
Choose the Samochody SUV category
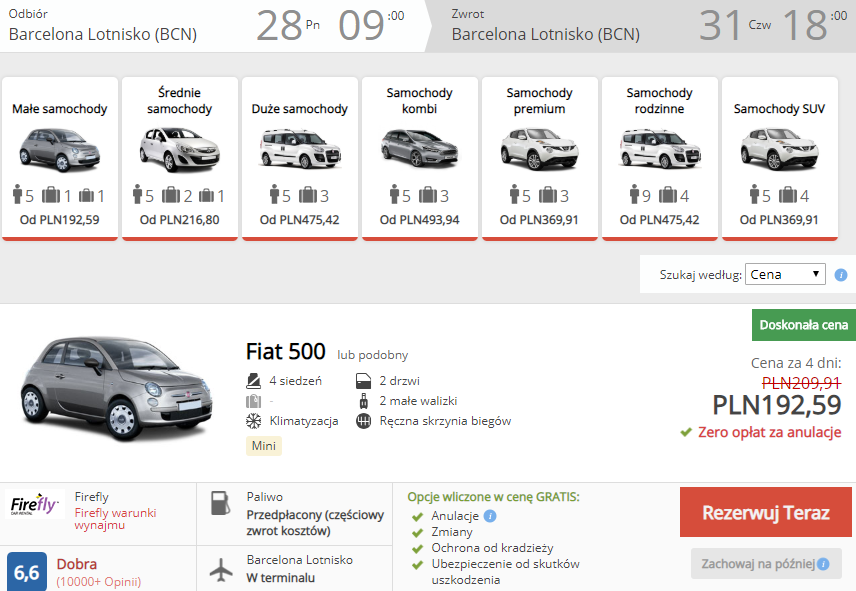click(x=780, y=158)
